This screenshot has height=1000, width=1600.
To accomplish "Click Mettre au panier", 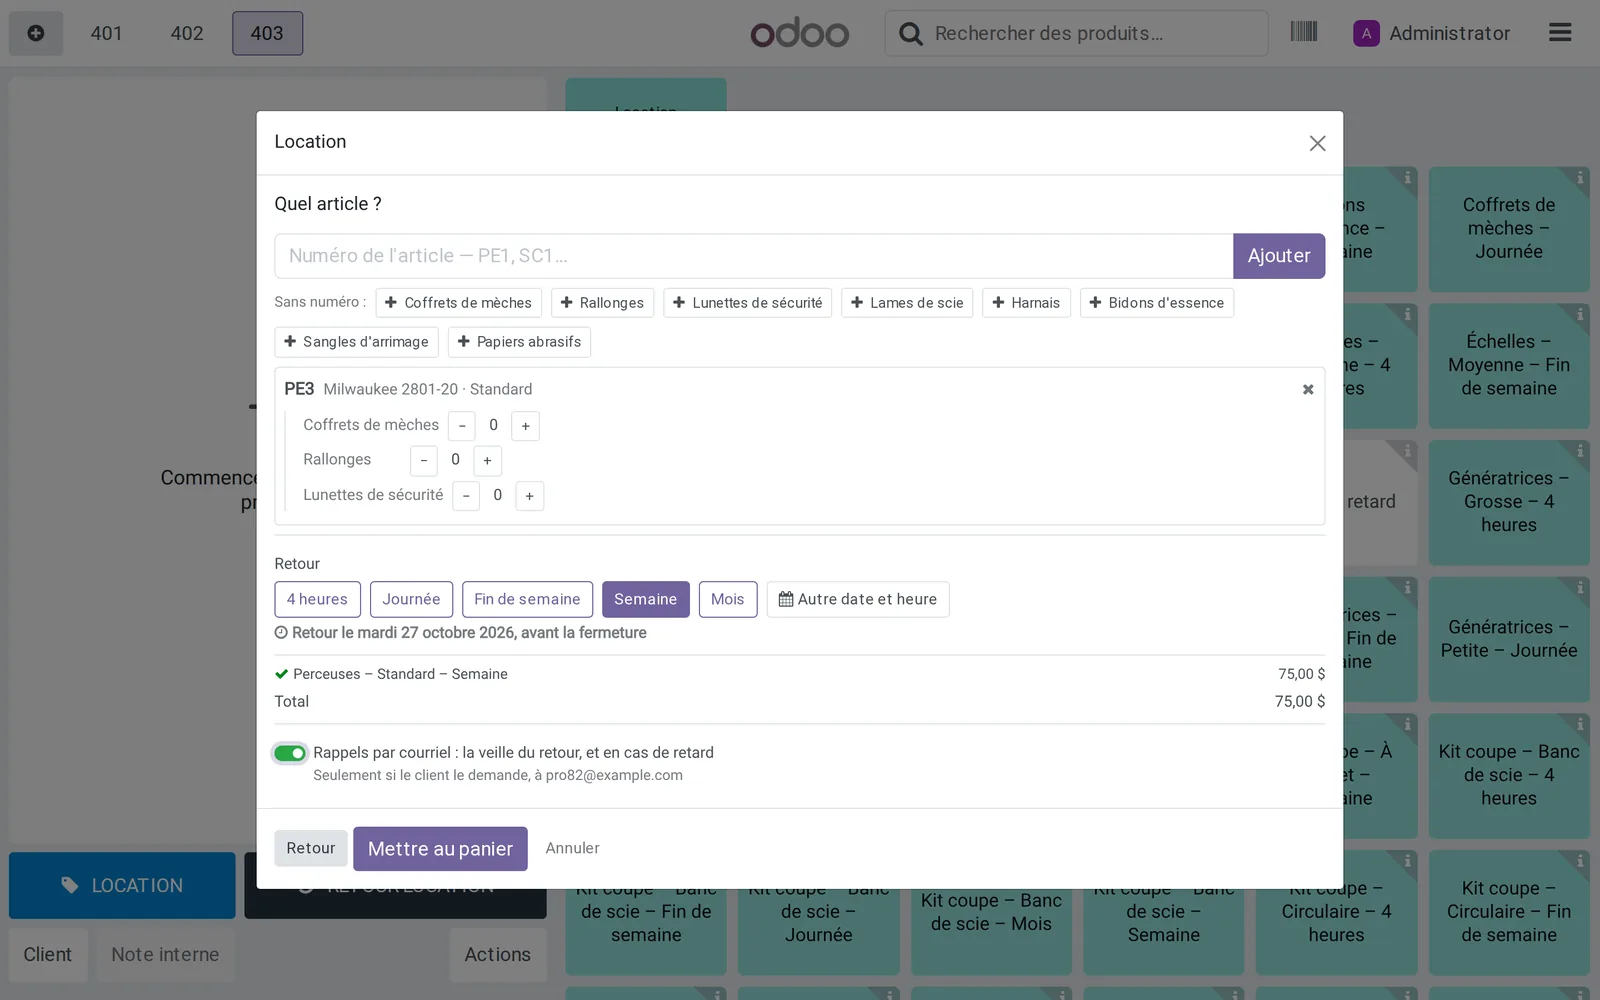I will tap(440, 849).
